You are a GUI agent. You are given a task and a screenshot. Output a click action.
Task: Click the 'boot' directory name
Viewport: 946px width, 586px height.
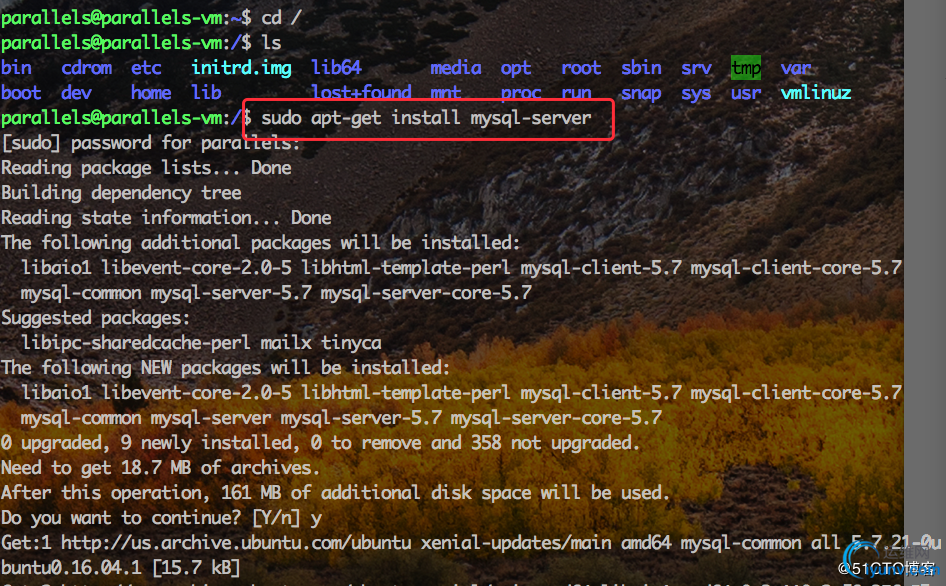click(21, 93)
